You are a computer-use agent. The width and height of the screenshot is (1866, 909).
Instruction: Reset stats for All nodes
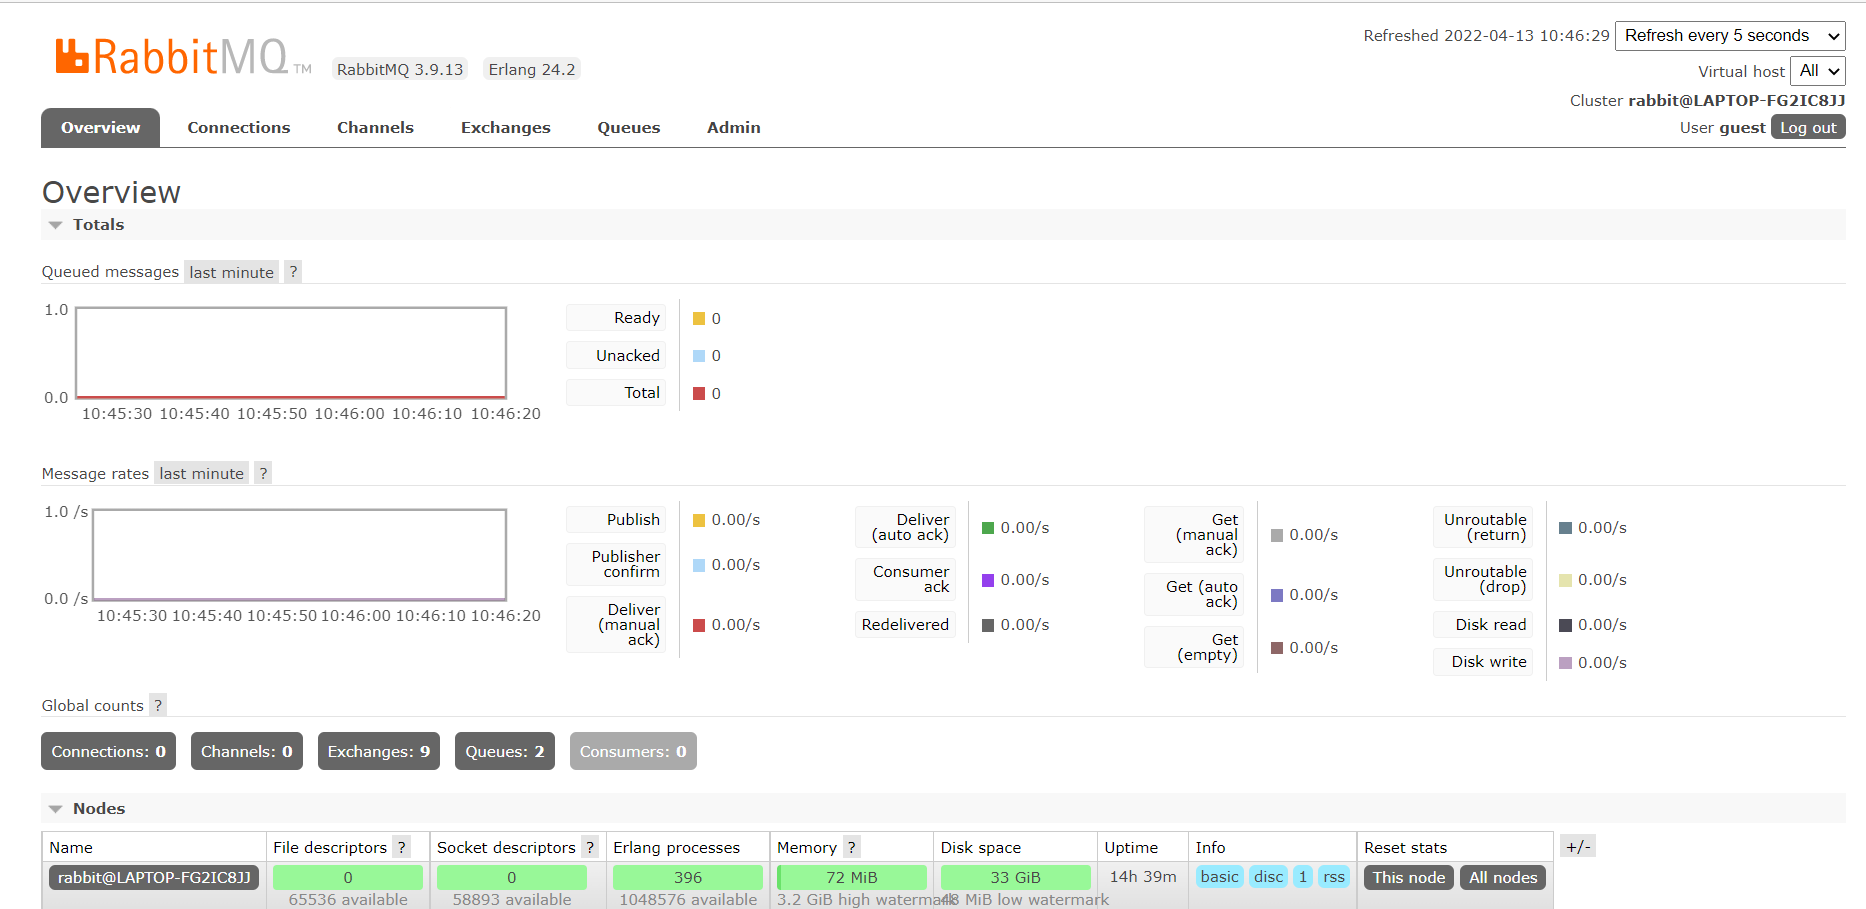tap(1503, 877)
